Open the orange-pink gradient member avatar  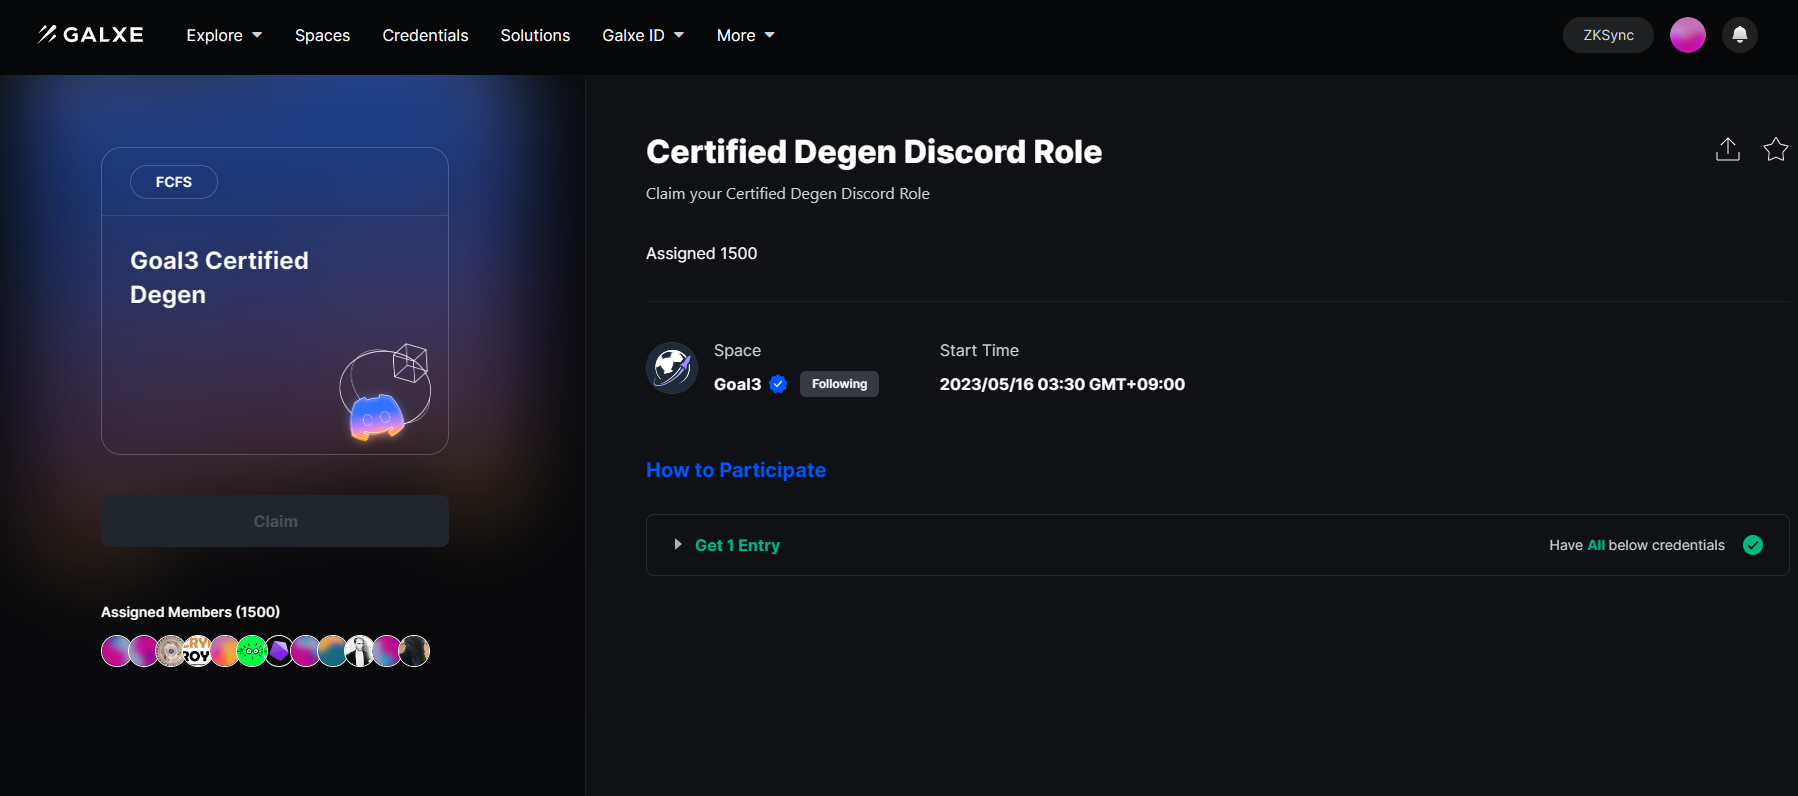(x=224, y=651)
